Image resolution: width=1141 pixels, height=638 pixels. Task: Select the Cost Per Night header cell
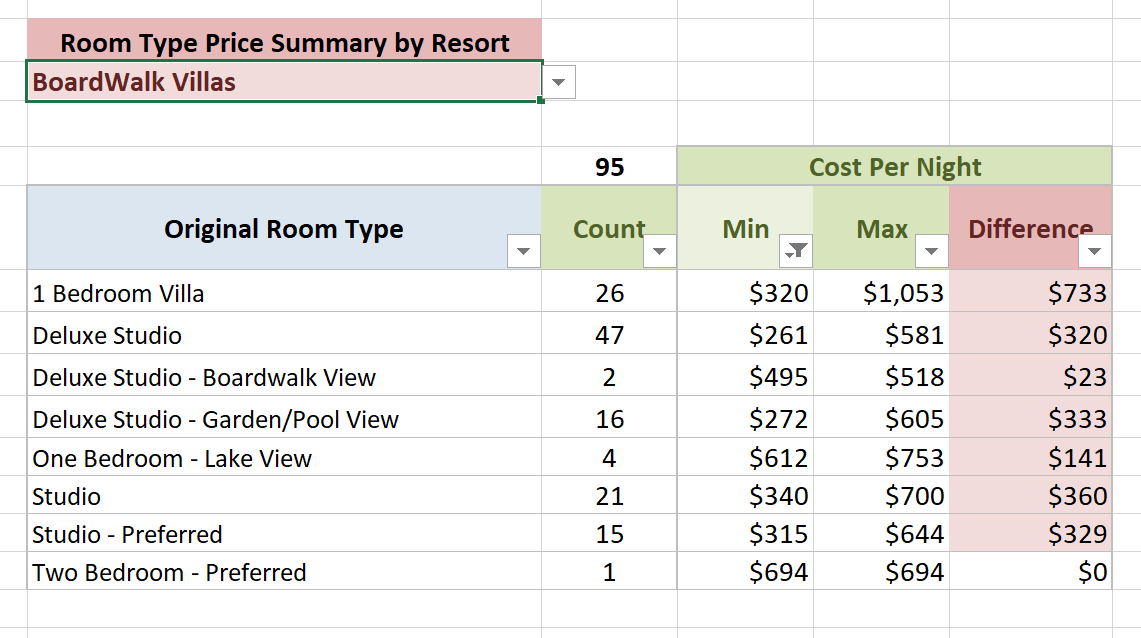click(894, 167)
